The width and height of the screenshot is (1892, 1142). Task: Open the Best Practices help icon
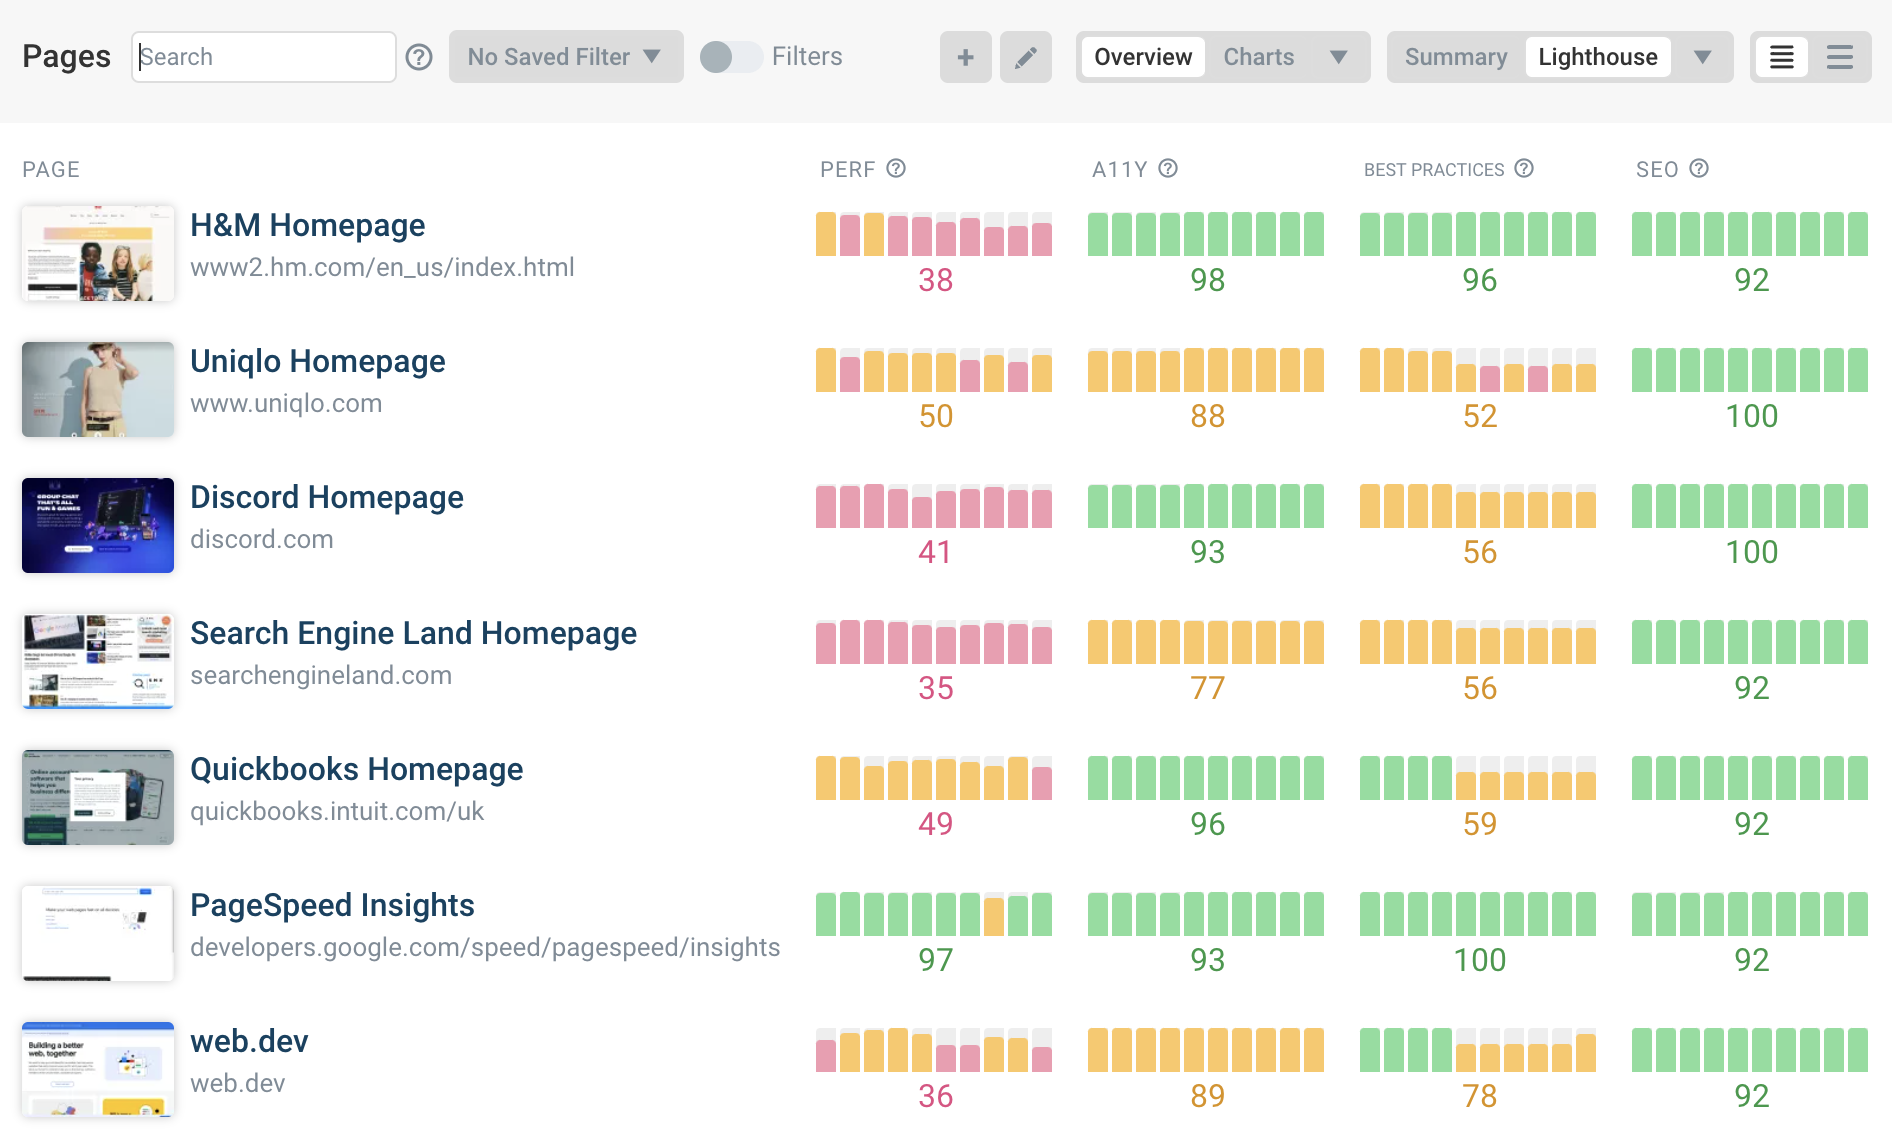(1524, 169)
